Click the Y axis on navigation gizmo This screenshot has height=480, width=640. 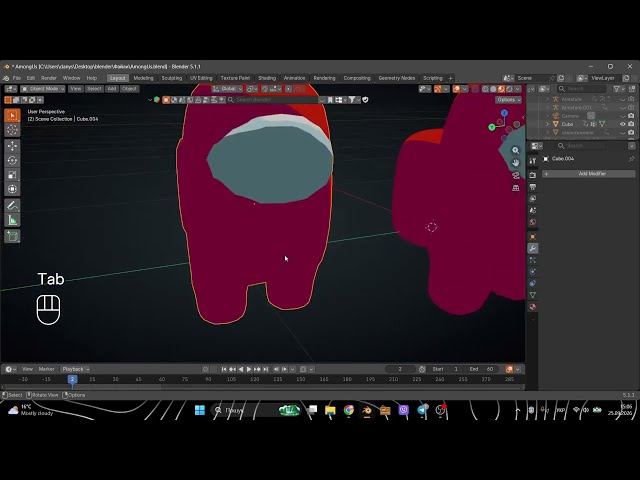point(492,127)
